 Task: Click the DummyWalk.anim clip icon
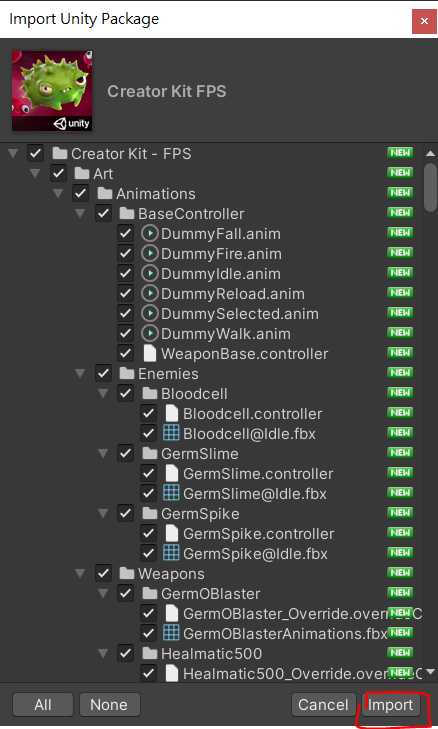(x=150, y=333)
